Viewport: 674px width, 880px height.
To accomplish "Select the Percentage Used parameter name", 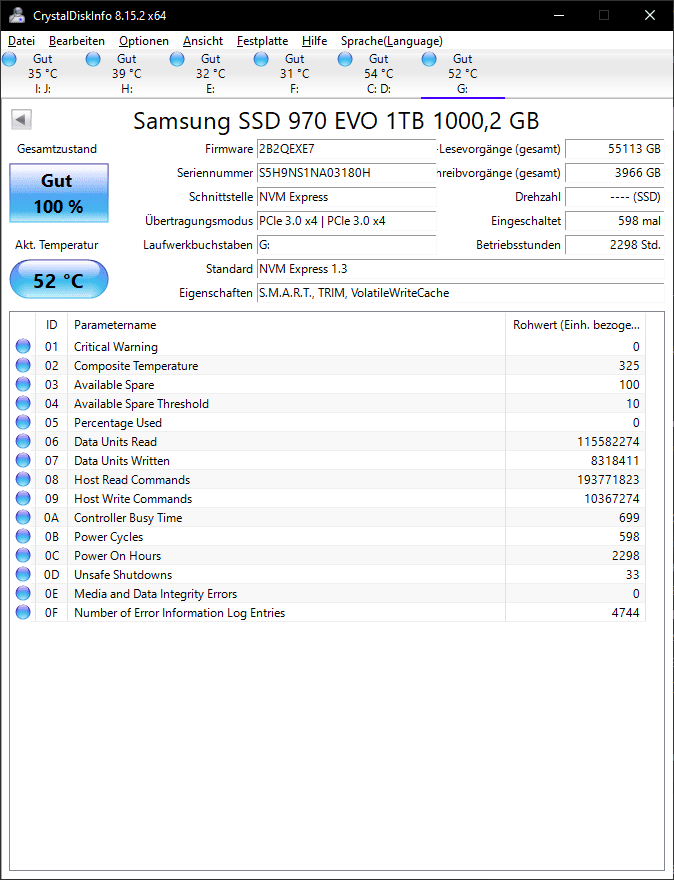I will tap(118, 423).
